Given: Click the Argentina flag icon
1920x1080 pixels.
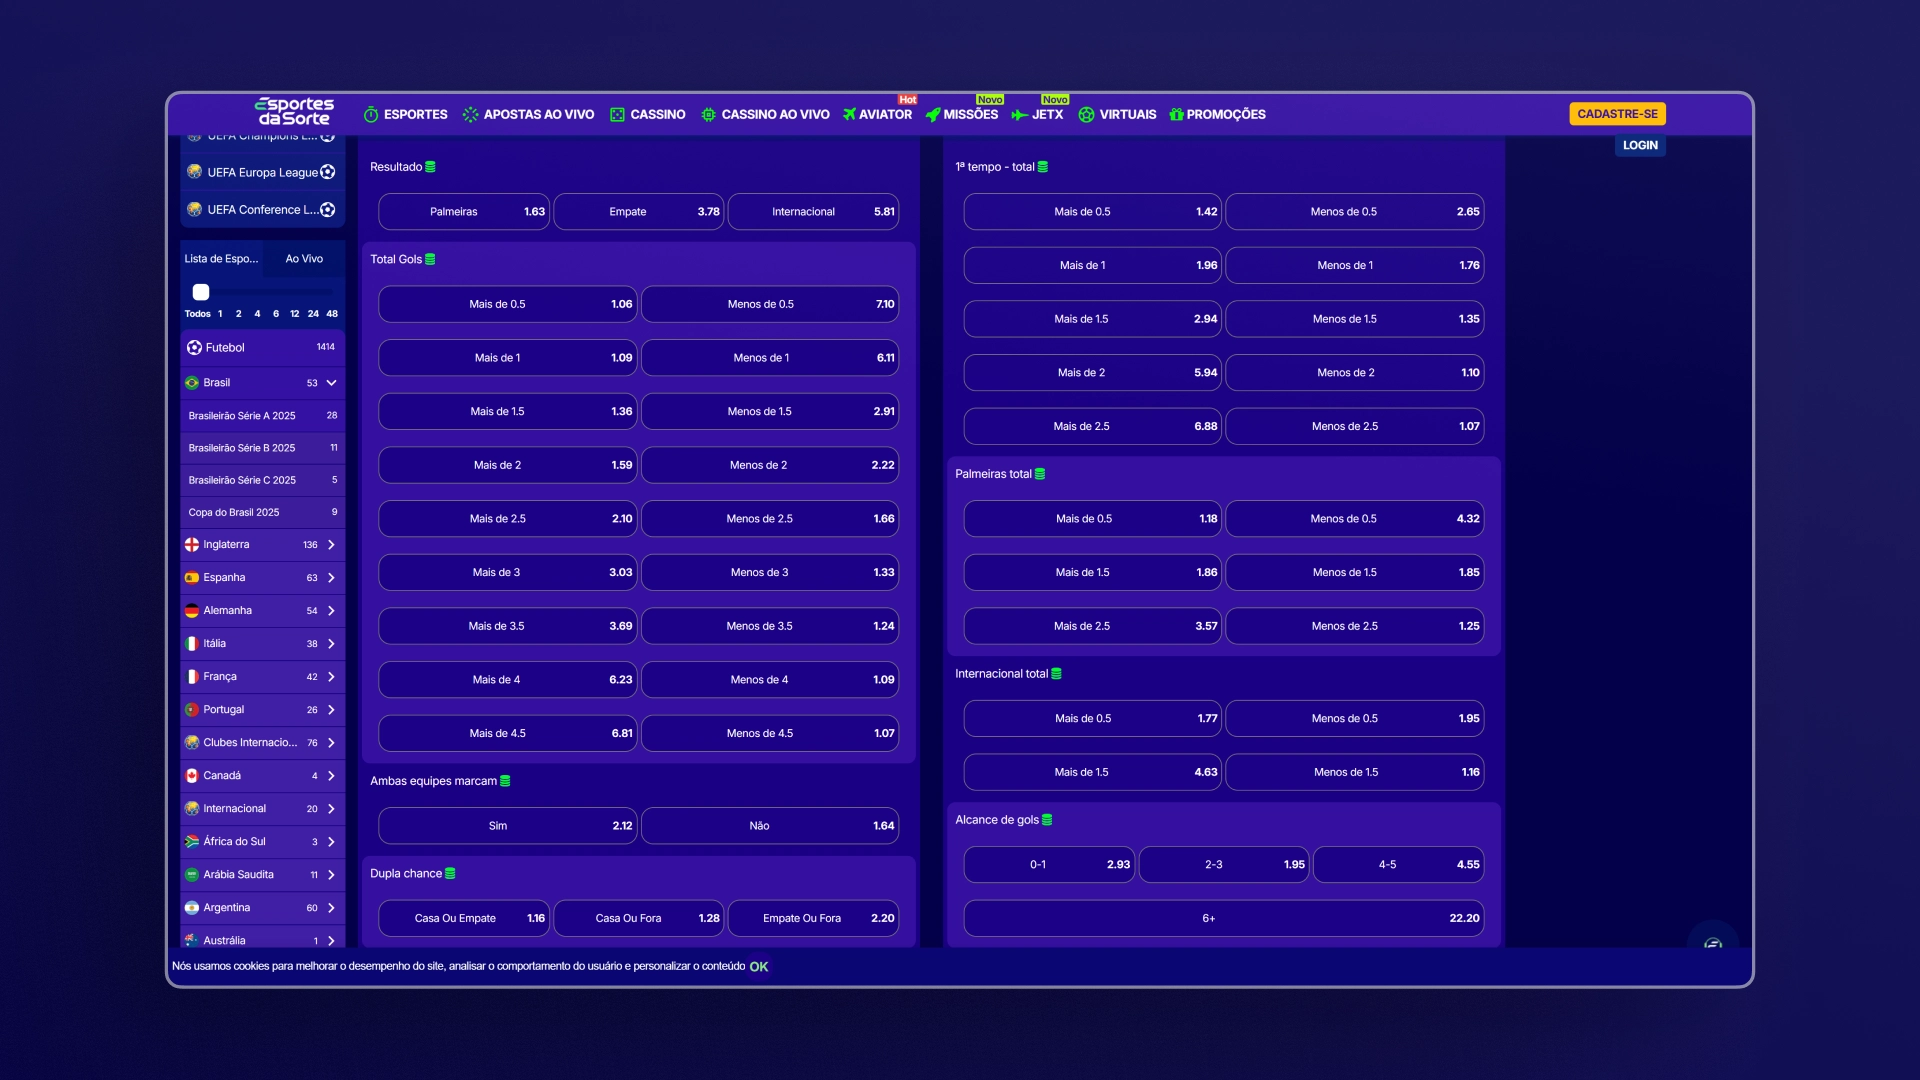Looking at the screenshot, I should [x=192, y=908].
